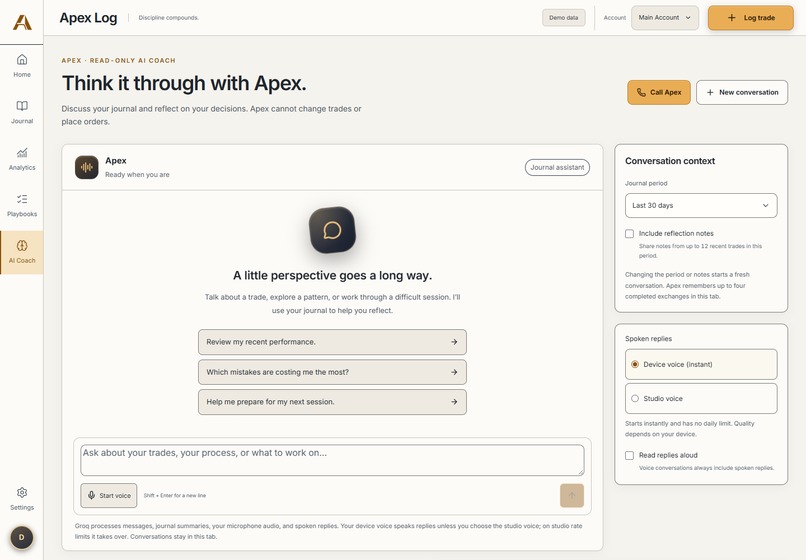This screenshot has height=560, width=806.
Task: Click 'Shift + Enter for a new line' hint
Action: [x=175, y=496]
